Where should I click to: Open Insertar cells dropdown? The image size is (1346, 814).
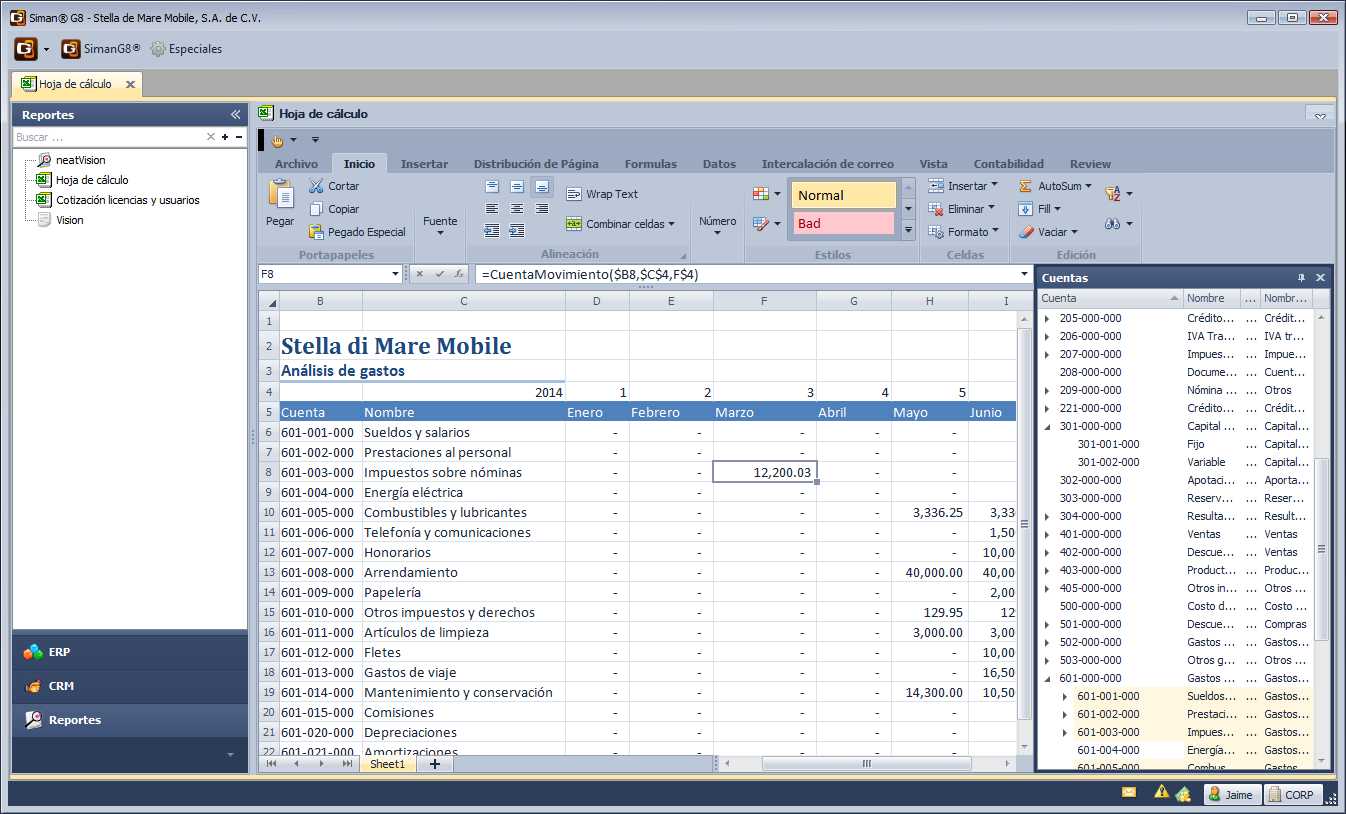click(x=962, y=186)
